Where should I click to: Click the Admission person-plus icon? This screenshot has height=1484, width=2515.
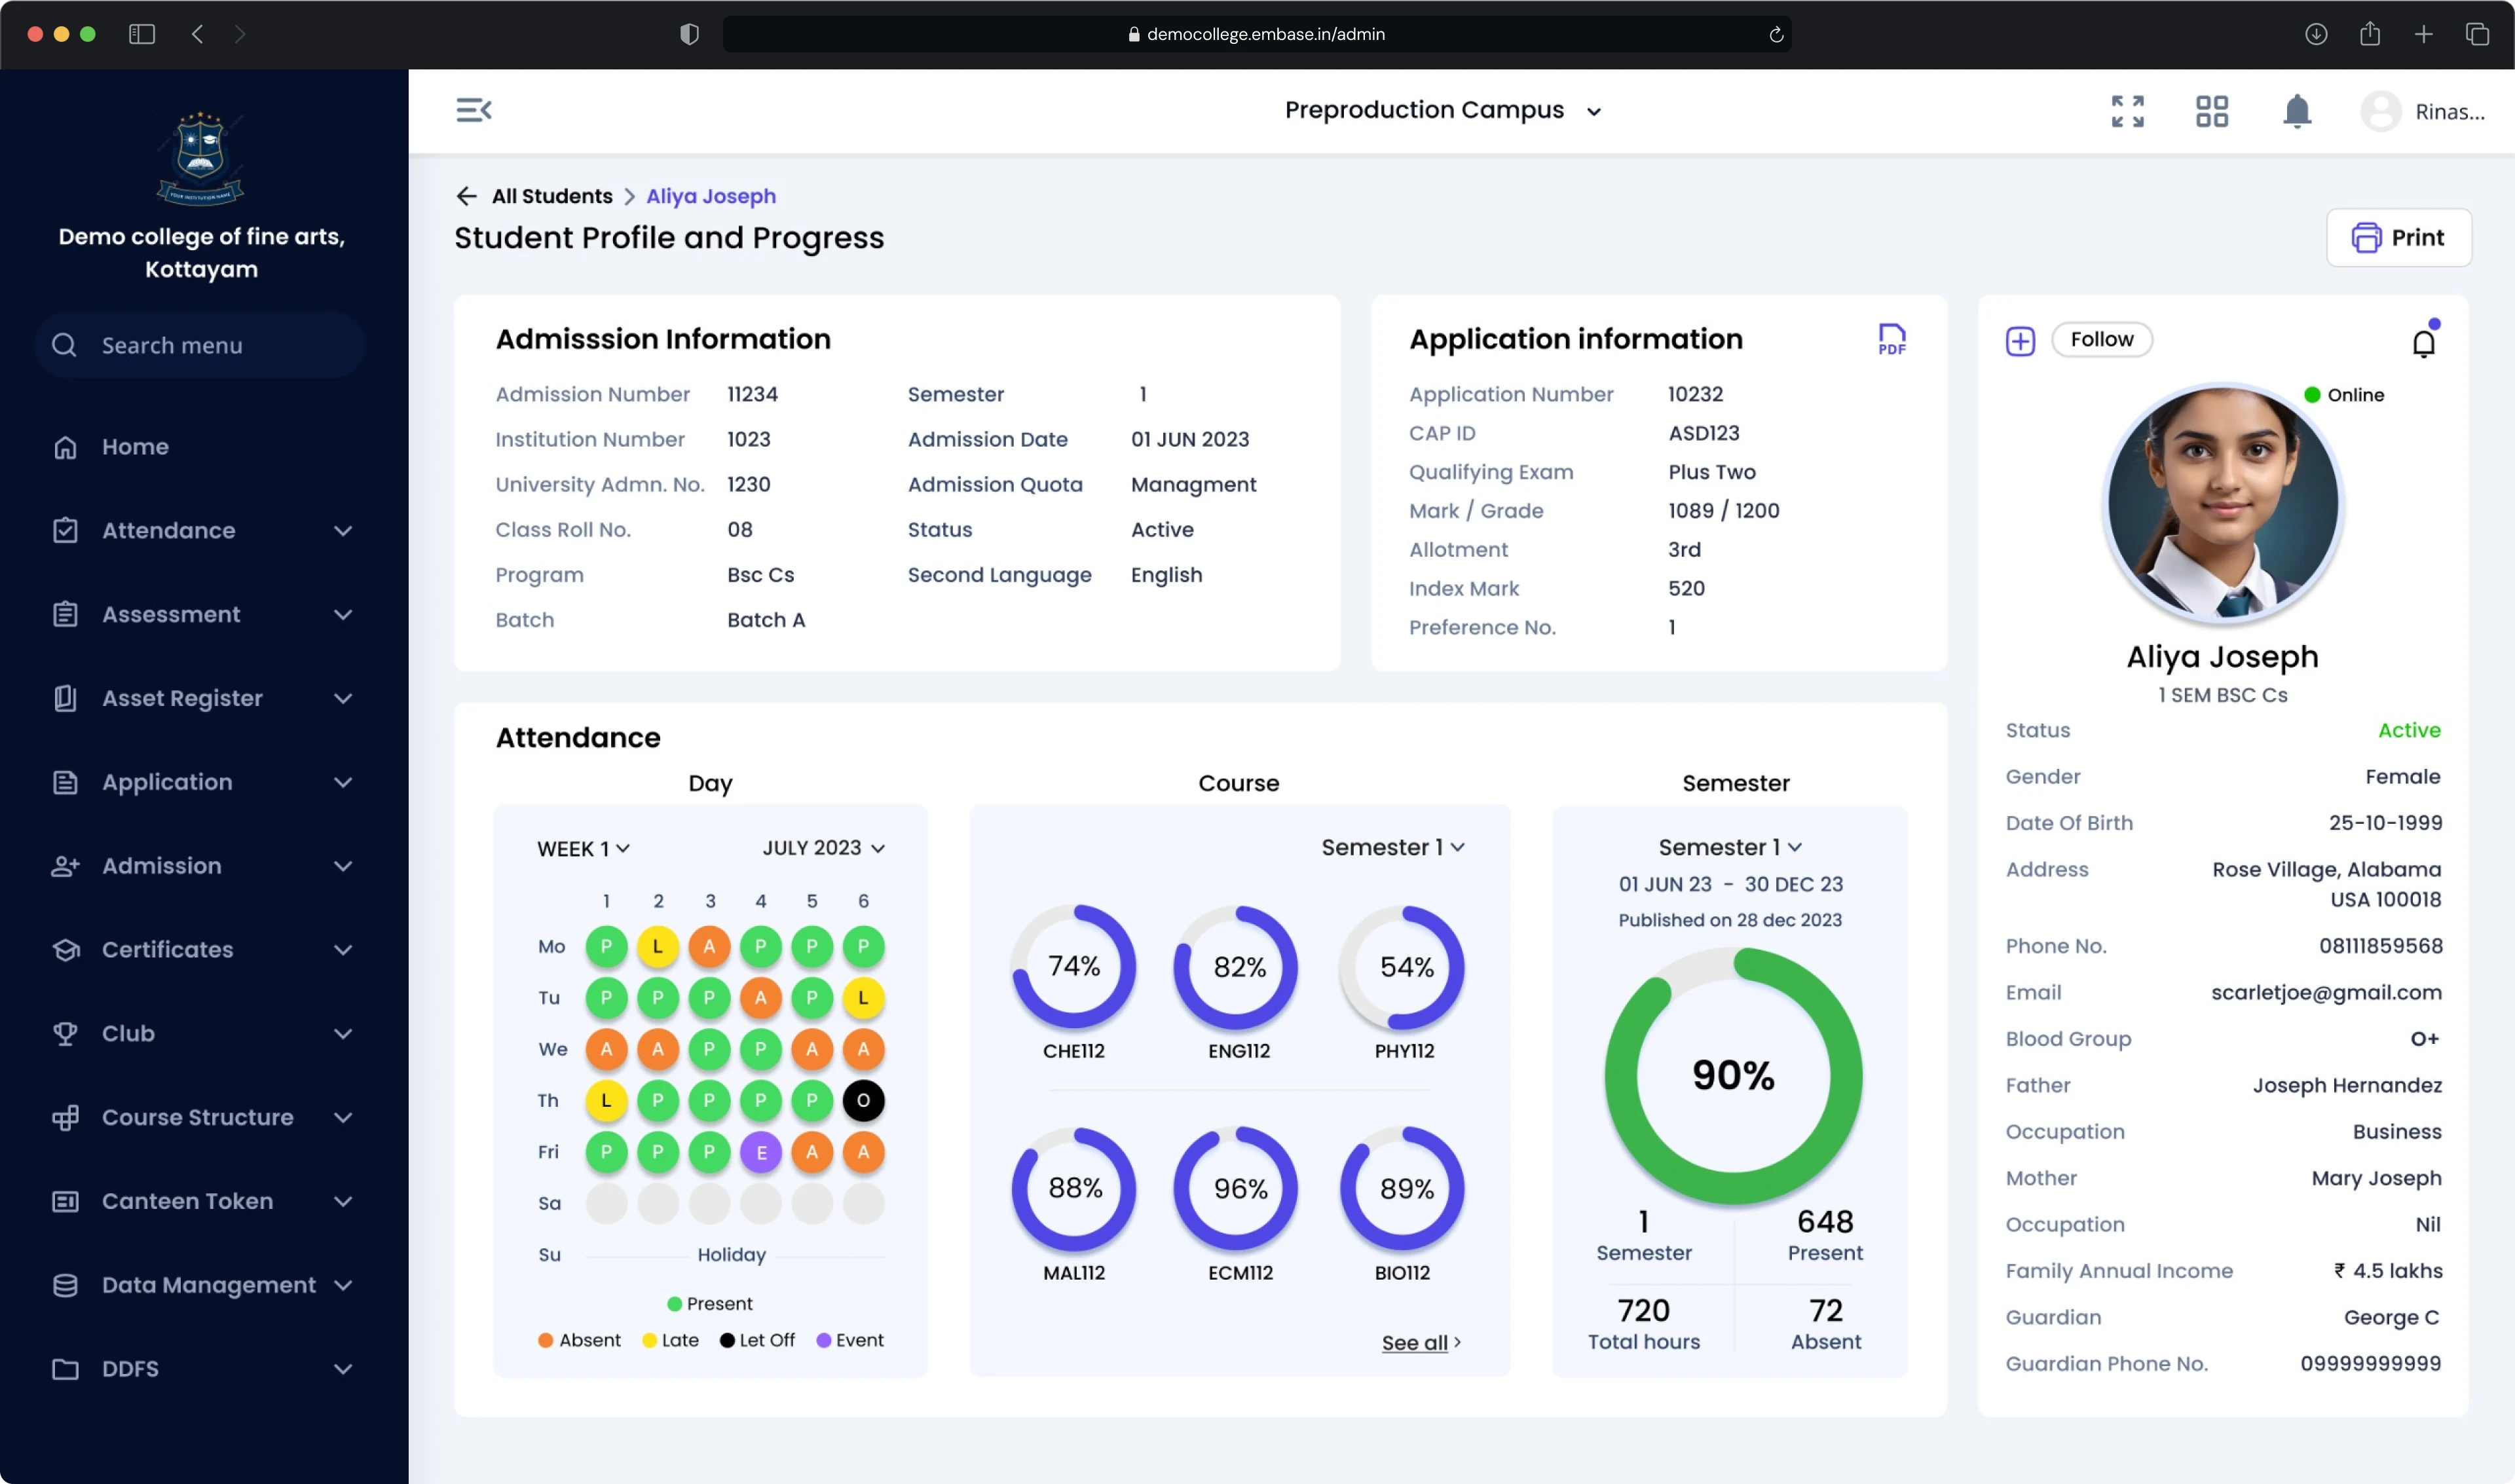(65, 866)
